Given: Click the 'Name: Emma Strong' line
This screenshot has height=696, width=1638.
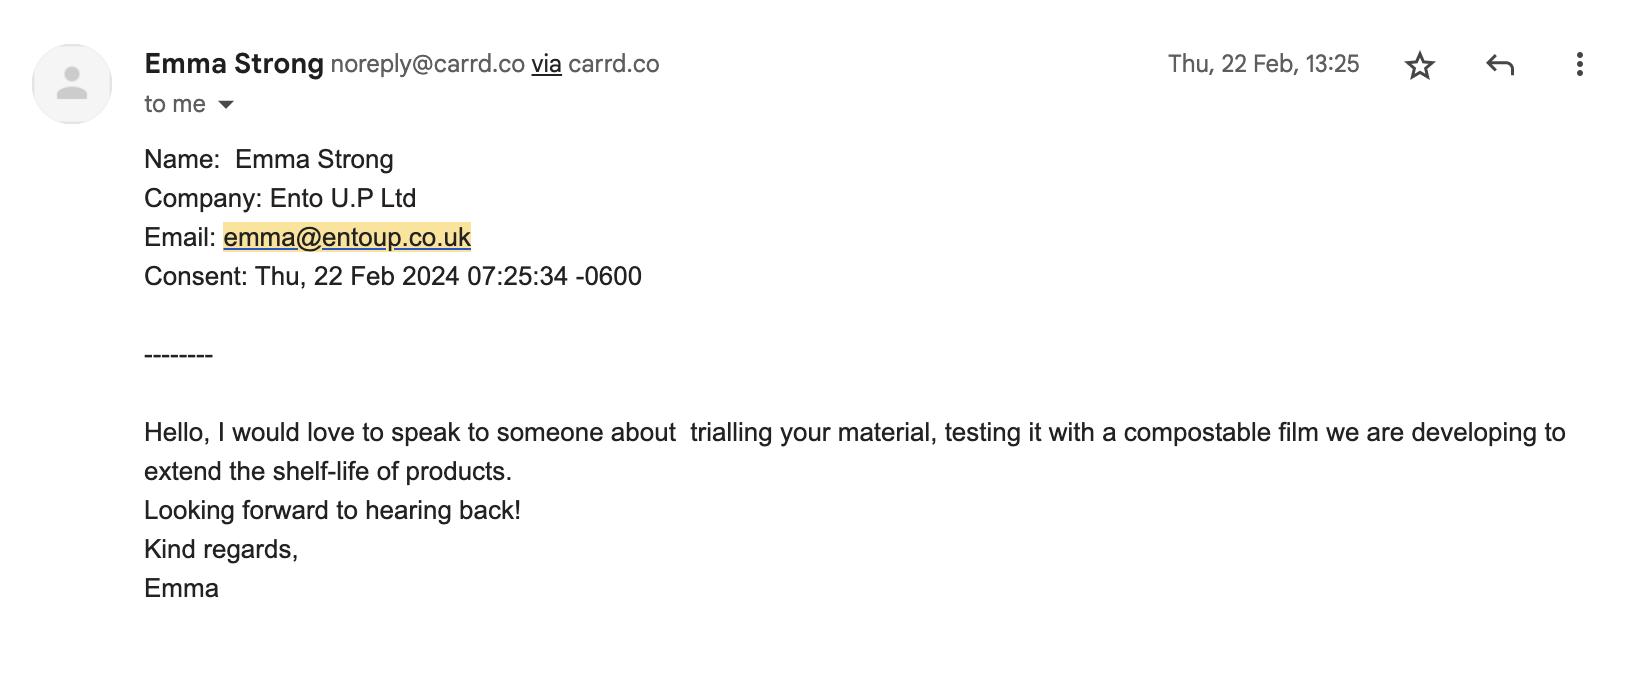Looking at the screenshot, I should click(269, 159).
